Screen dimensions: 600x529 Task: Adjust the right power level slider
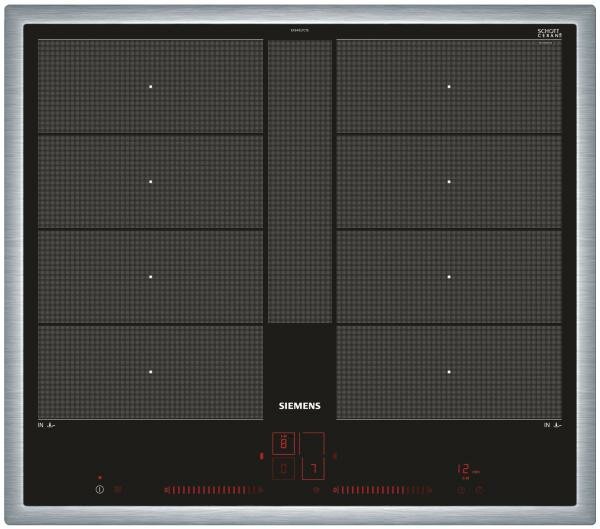tap(380, 490)
